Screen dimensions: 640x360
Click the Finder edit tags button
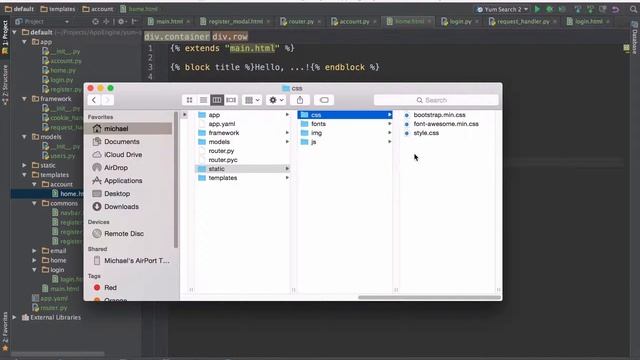click(324, 100)
